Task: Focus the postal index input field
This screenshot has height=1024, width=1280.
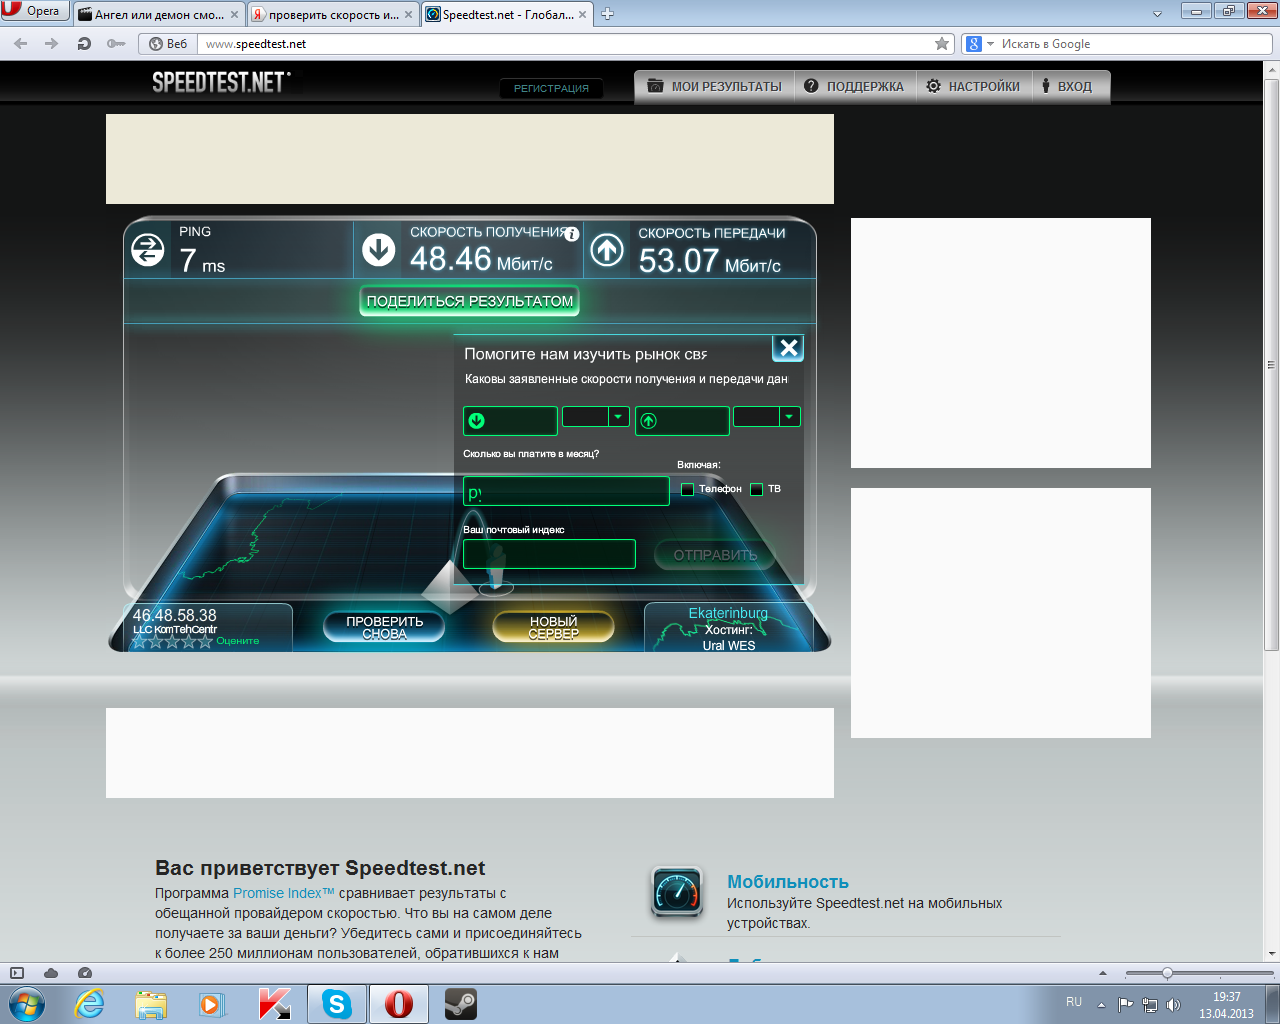Action: [549, 554]
